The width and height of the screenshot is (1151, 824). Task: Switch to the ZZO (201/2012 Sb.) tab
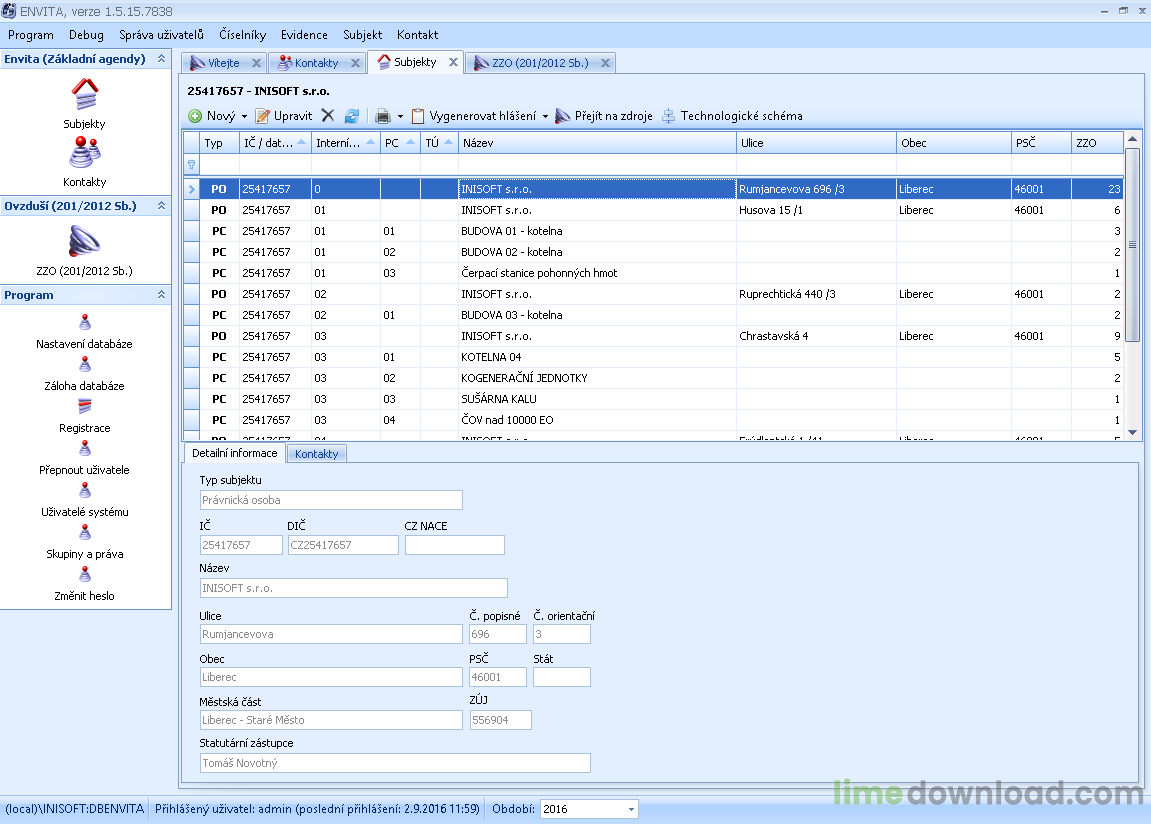point(540,63)
